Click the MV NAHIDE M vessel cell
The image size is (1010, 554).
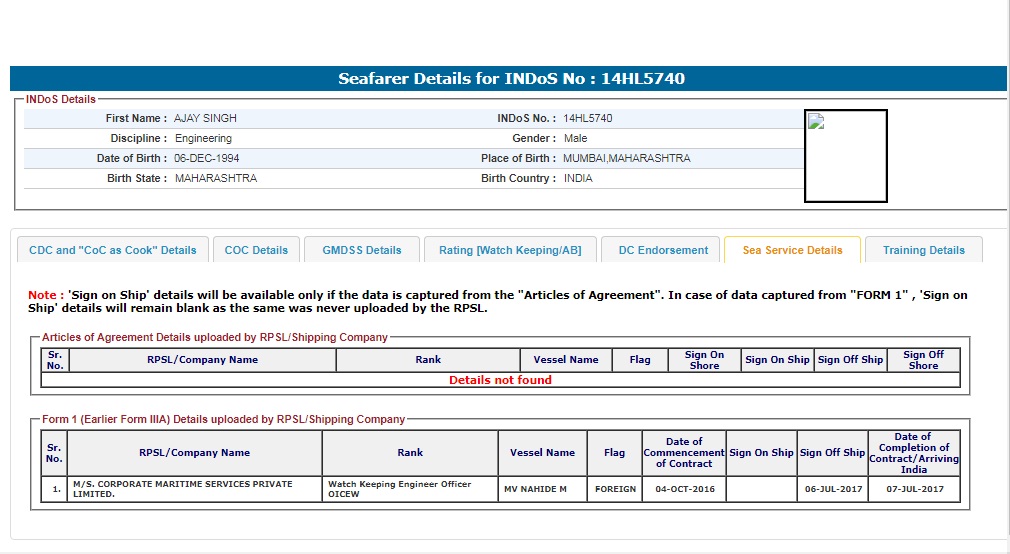click(x=535, y=489)
